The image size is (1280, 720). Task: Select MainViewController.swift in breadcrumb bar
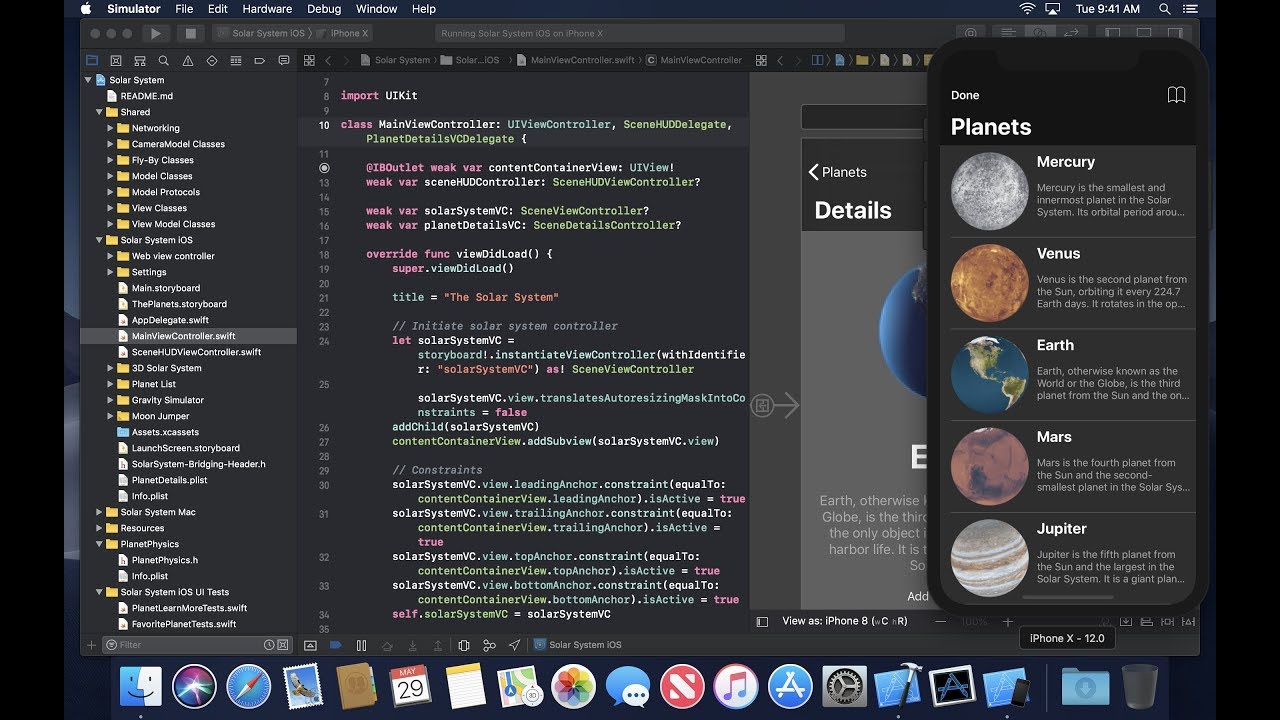pos(577,60)
